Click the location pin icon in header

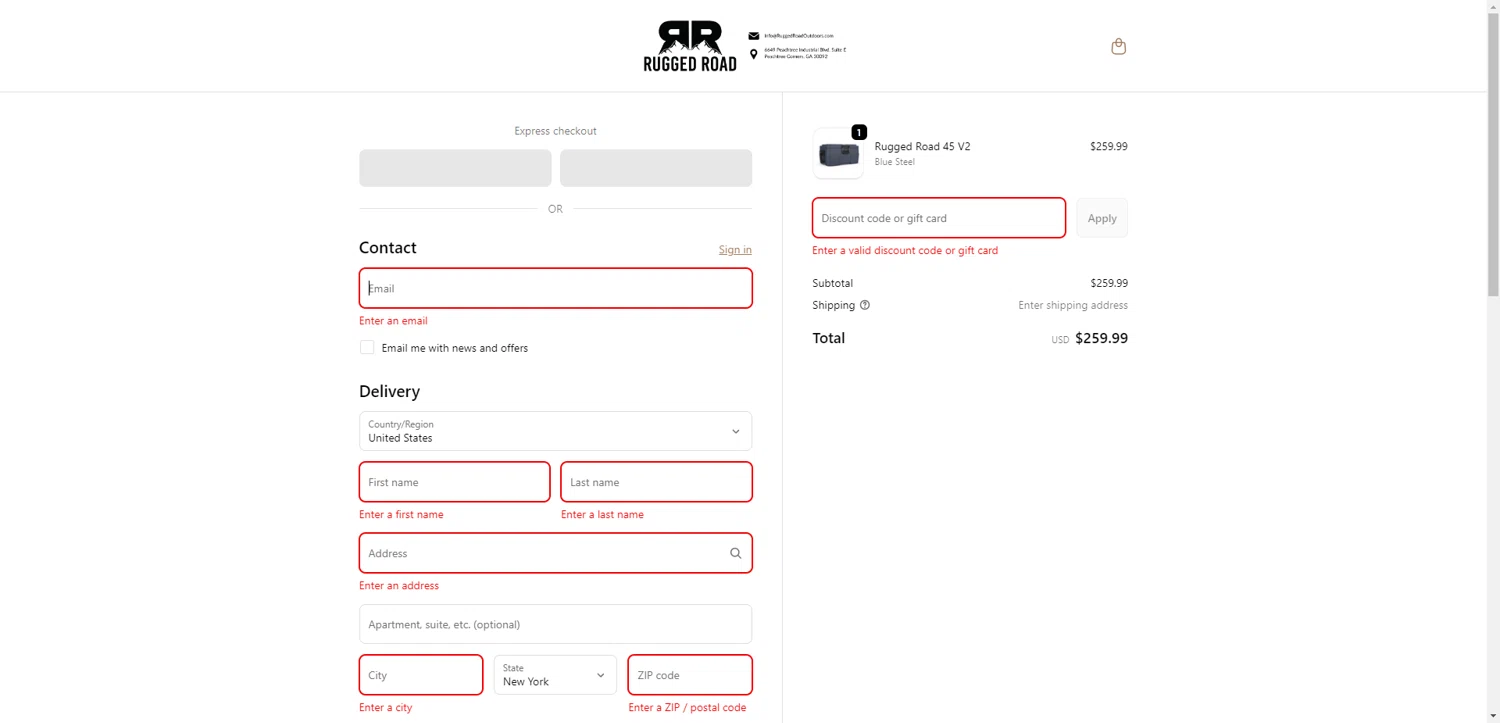(754, 54)
